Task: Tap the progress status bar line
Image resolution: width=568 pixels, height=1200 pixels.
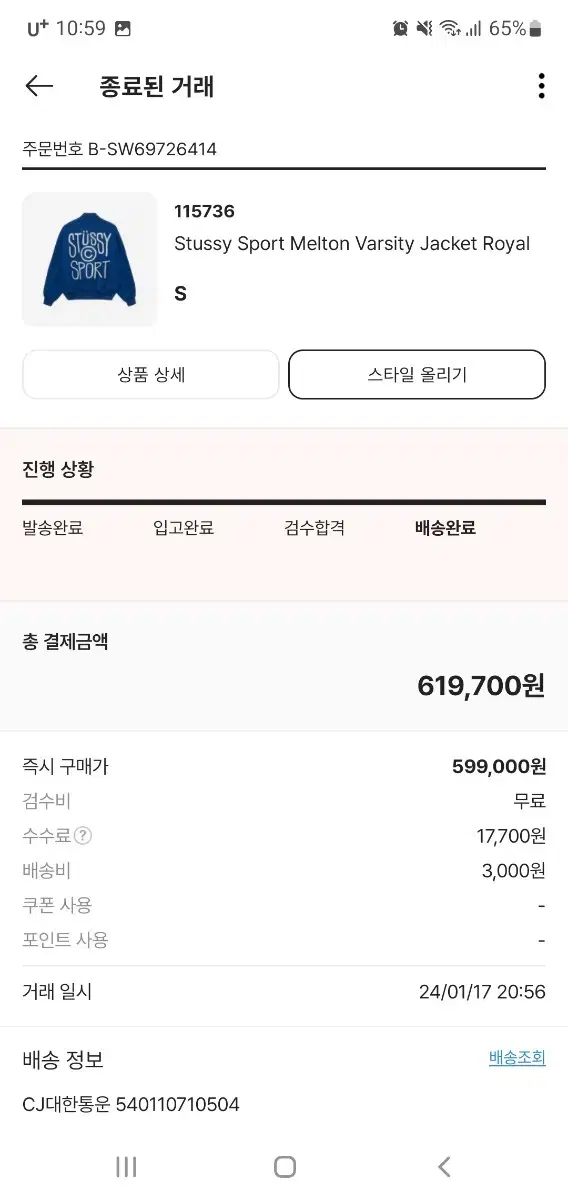Action: (x=284, y=501)
